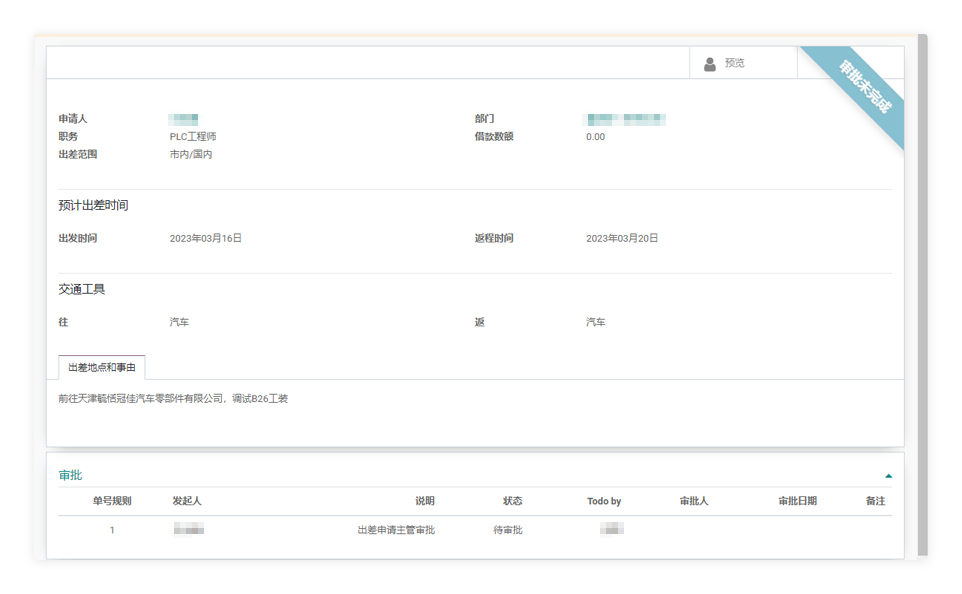Screen dimensions: 962x594
Task: Sort by the 状态 column header
Action: click(x=512, y=501)
